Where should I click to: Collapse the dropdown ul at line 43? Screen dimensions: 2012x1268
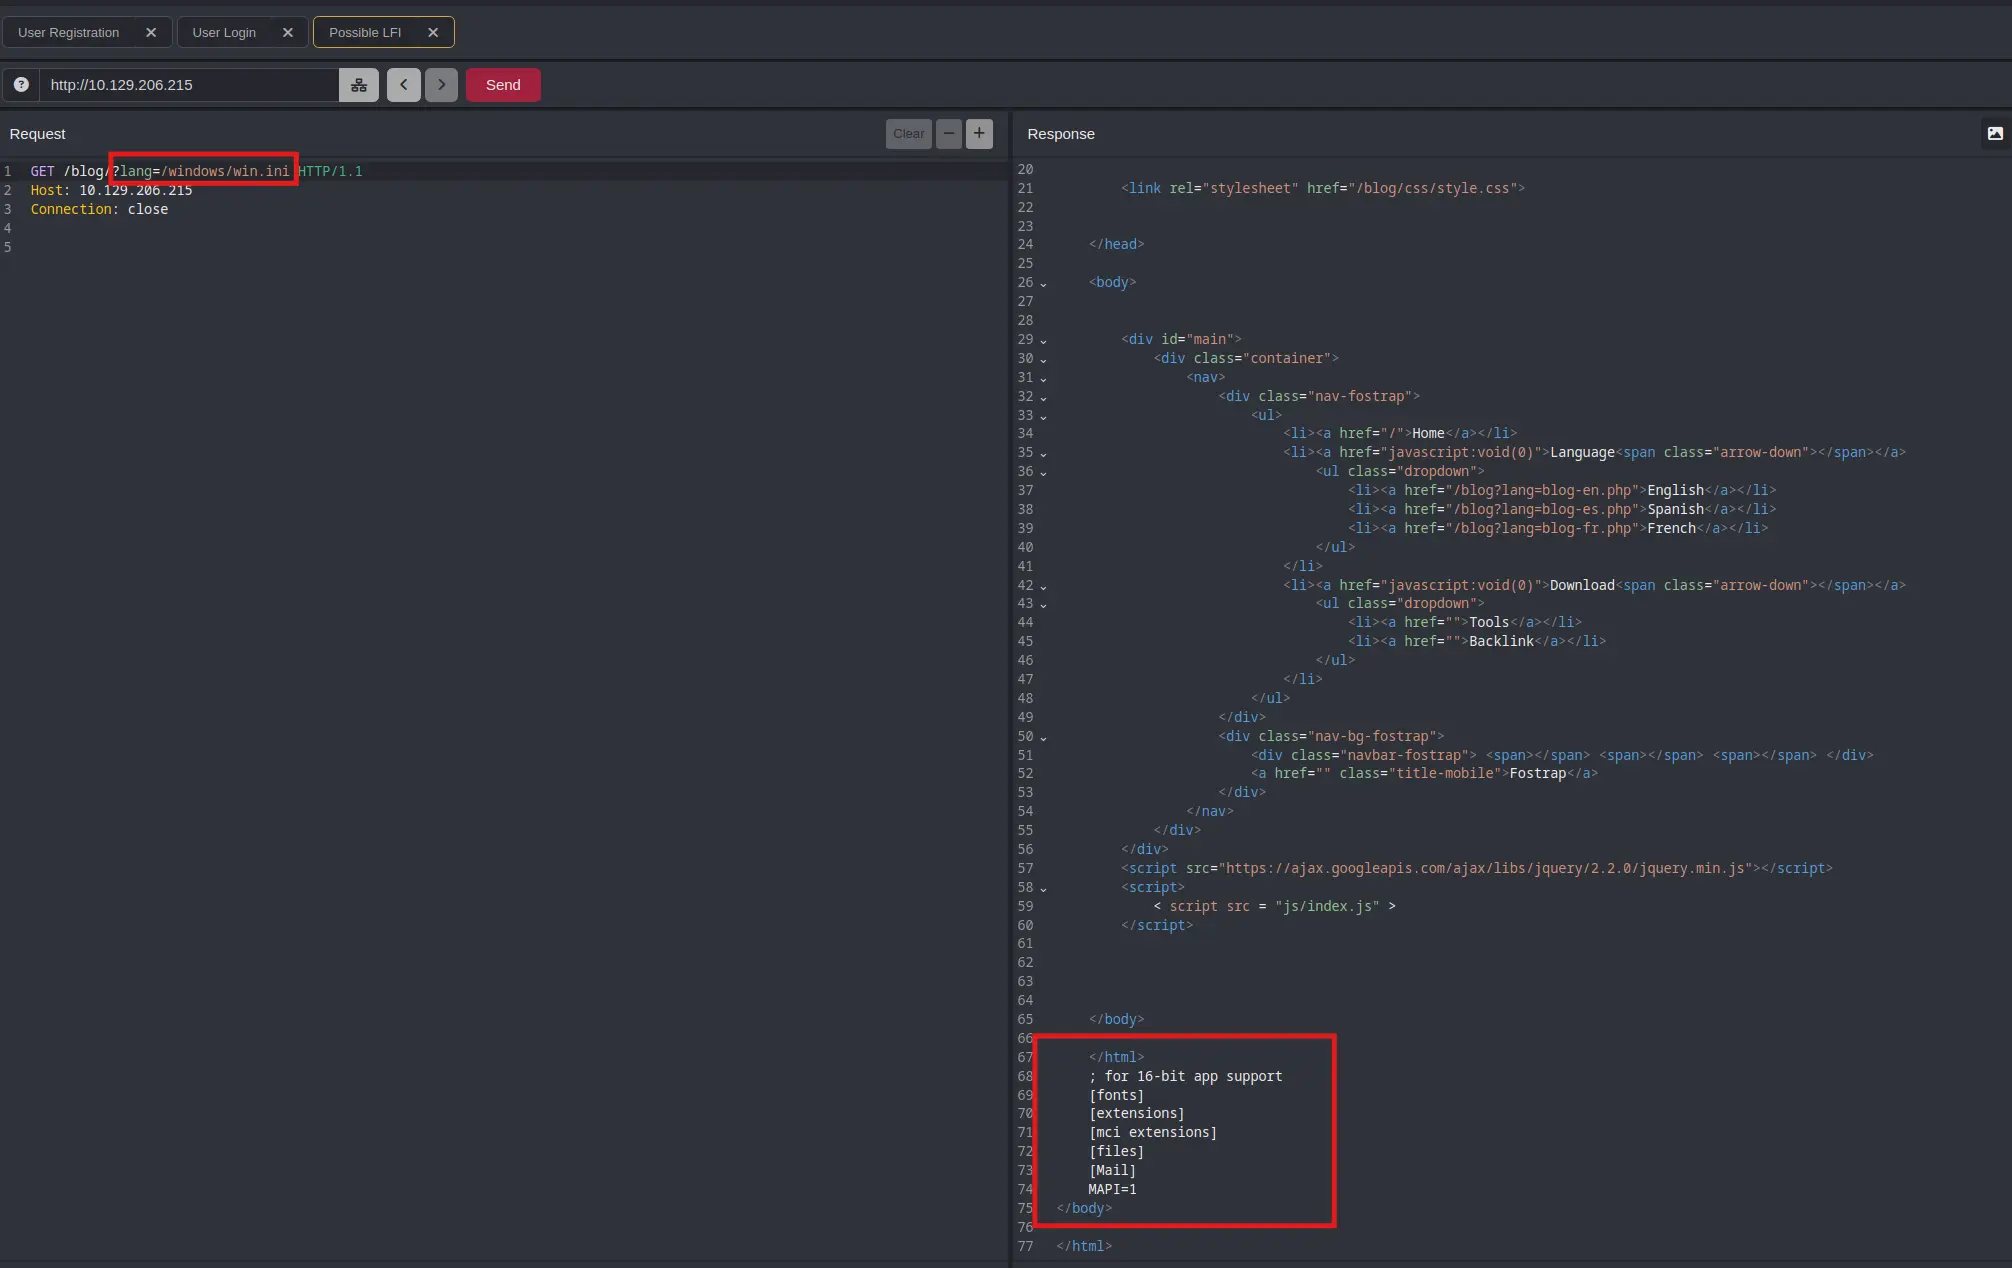1043,605
